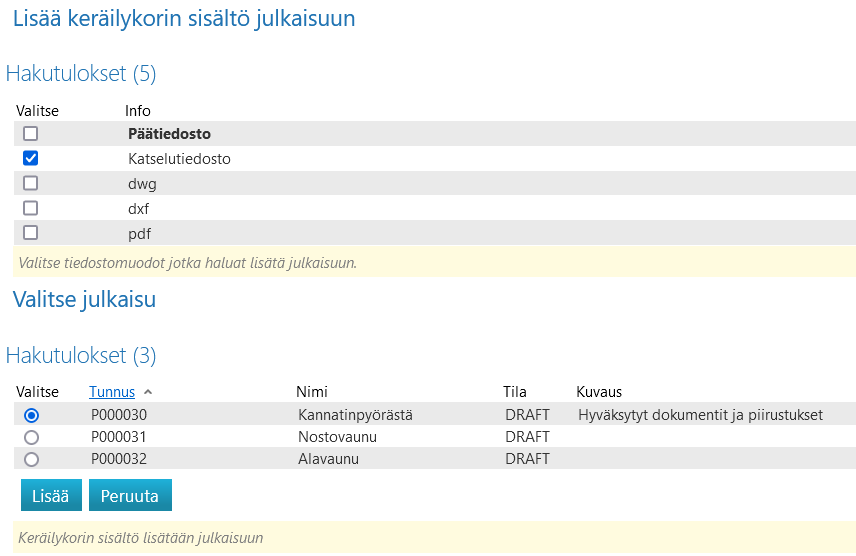The height and width of the screenshot is (556, 856).
Task: Enable the dwg file format checkbox
Action: pyautogui.click(x=31, y=183)
